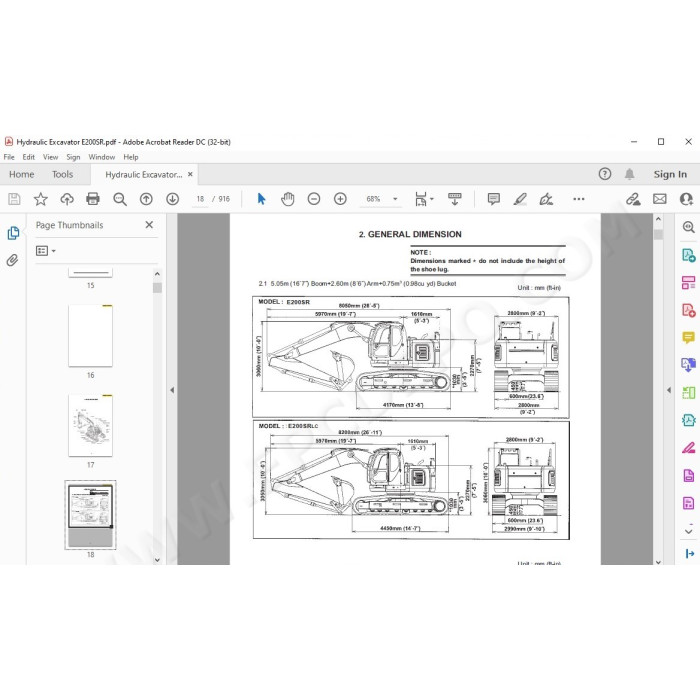Open the Help menu

pos(131,157)
